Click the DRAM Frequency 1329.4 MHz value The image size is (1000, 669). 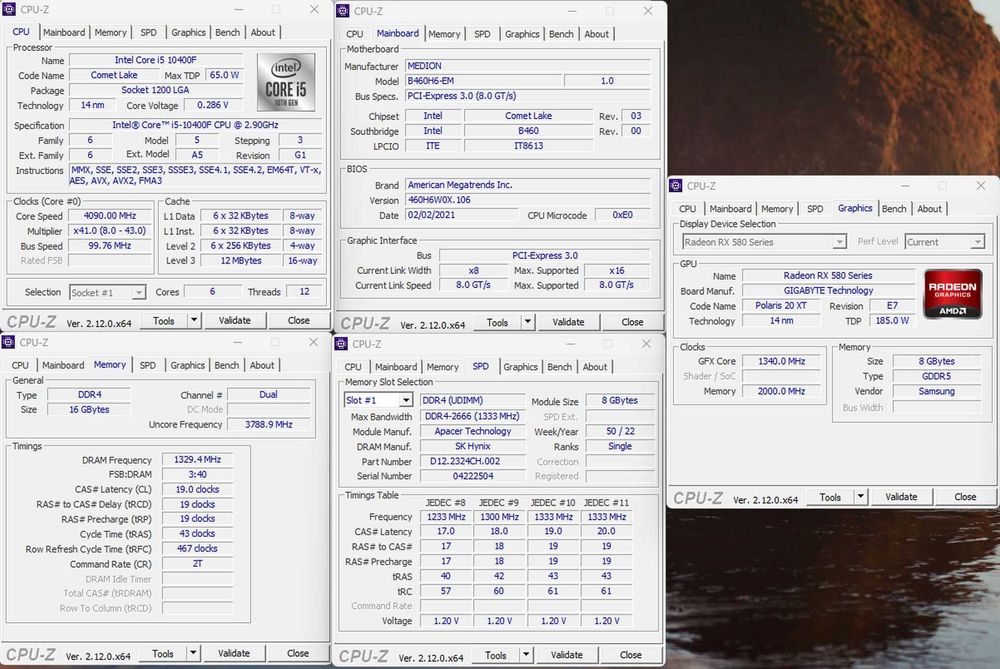coord(197,459)
